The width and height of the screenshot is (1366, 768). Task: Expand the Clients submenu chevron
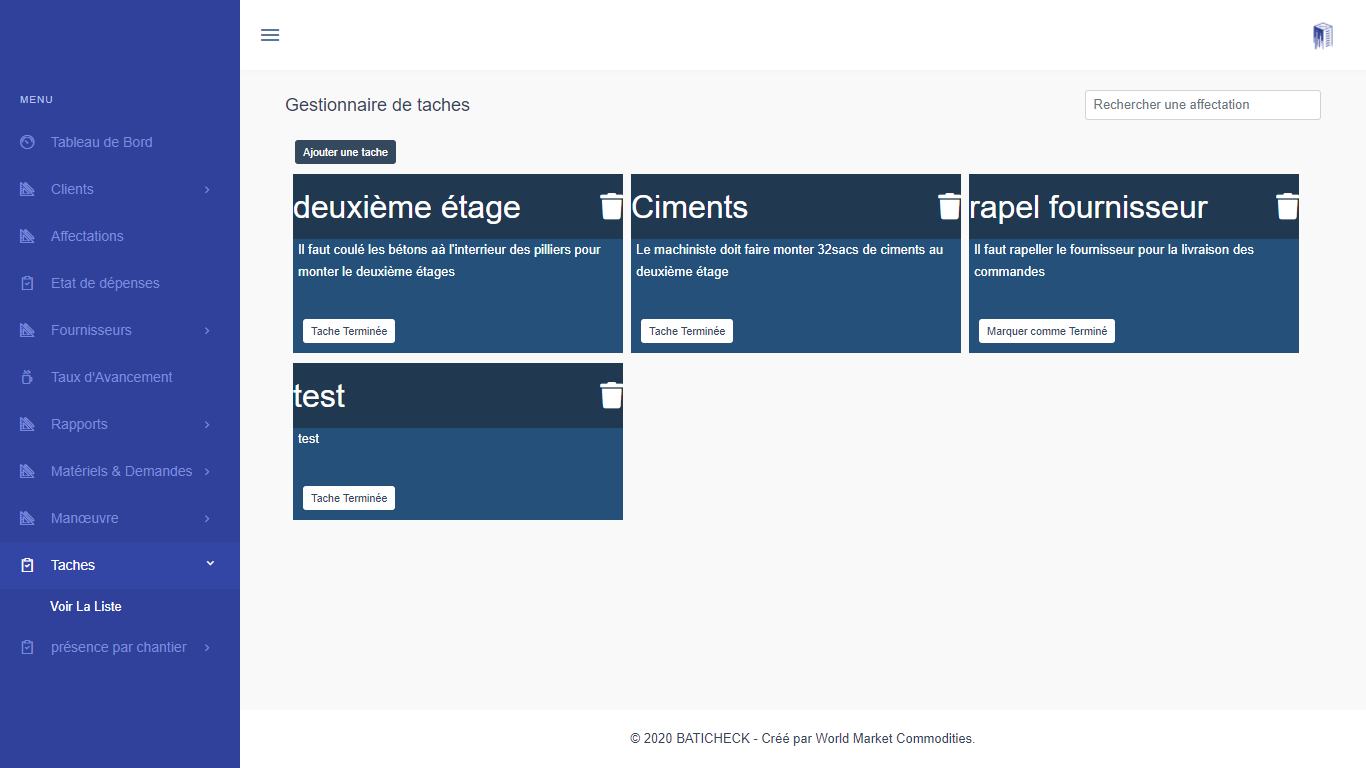pyautogui.click(x=207, y=189)
